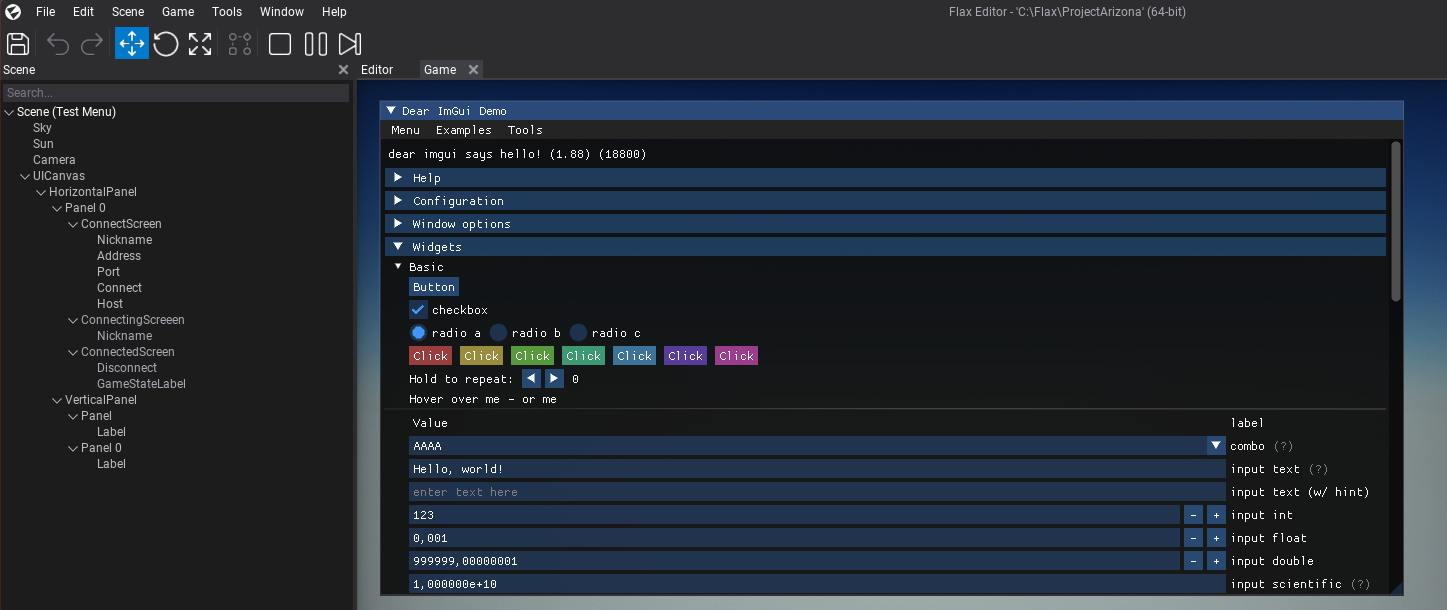1447x610 pixels.
Task: Click the Scene search field
Action: [176, 93]
